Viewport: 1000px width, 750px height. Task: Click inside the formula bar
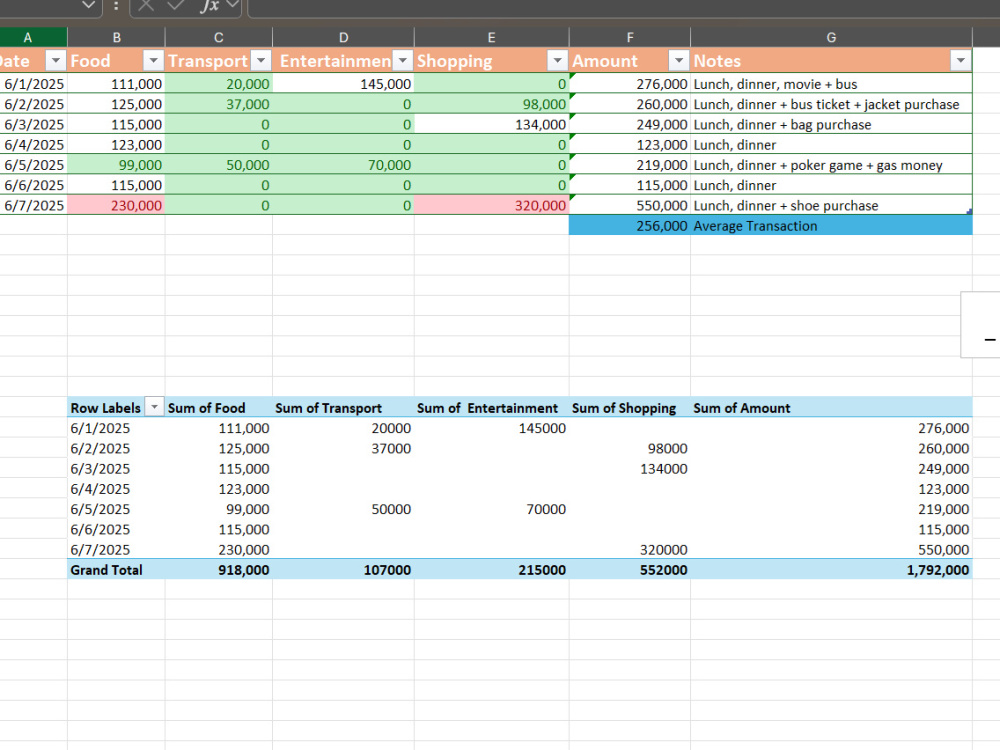pos(624,7)
